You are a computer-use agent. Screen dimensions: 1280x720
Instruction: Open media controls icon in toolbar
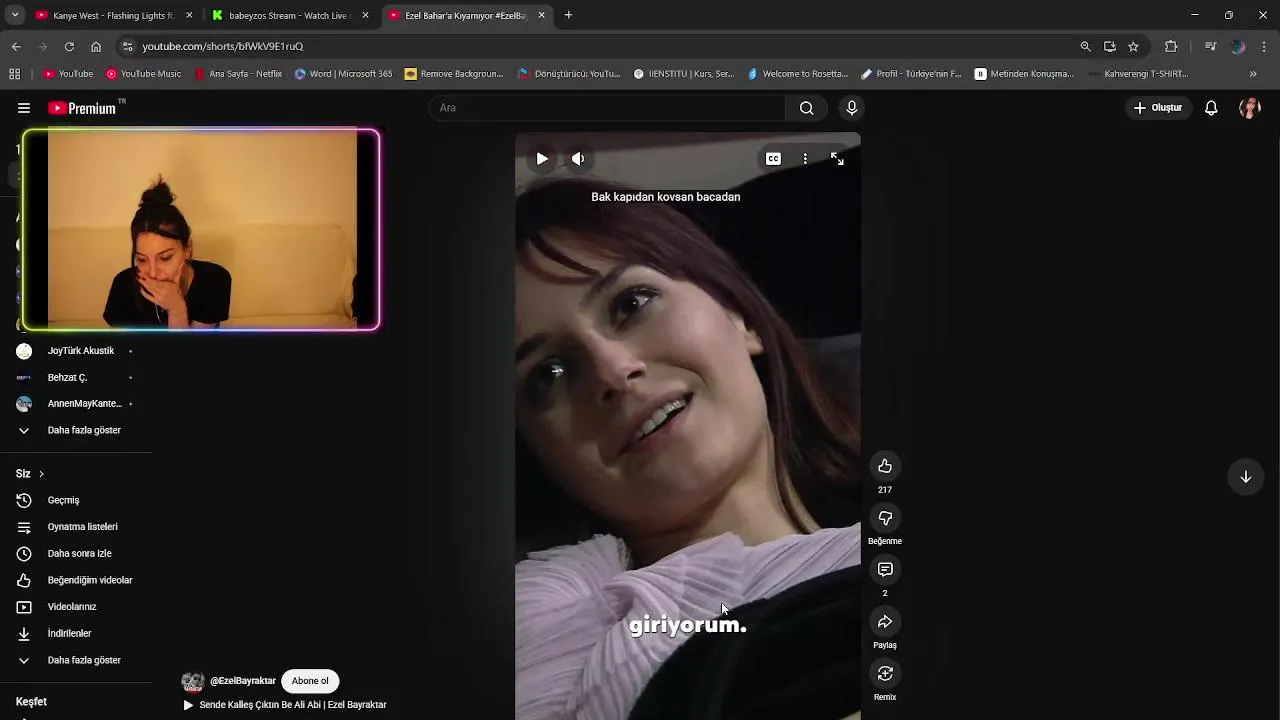[1210, 46]
